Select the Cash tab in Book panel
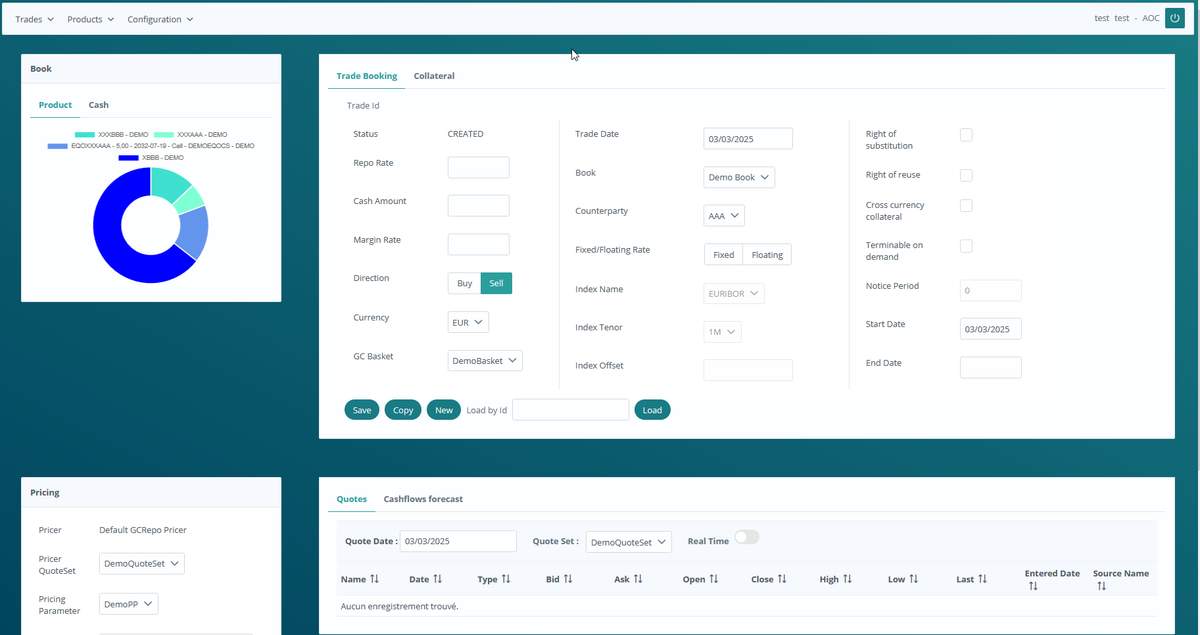The height and width of the screenshot is (635, 1200). tap(98, 105)
